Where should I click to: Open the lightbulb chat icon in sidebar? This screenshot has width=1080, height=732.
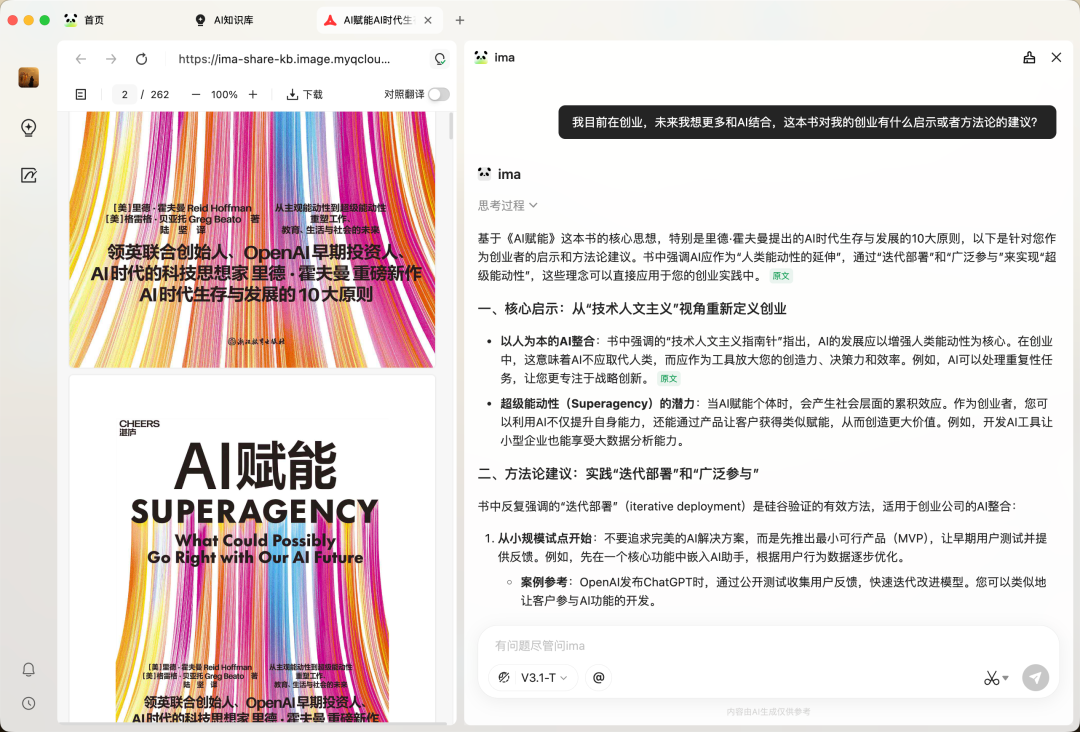click(x=28, y=127)
